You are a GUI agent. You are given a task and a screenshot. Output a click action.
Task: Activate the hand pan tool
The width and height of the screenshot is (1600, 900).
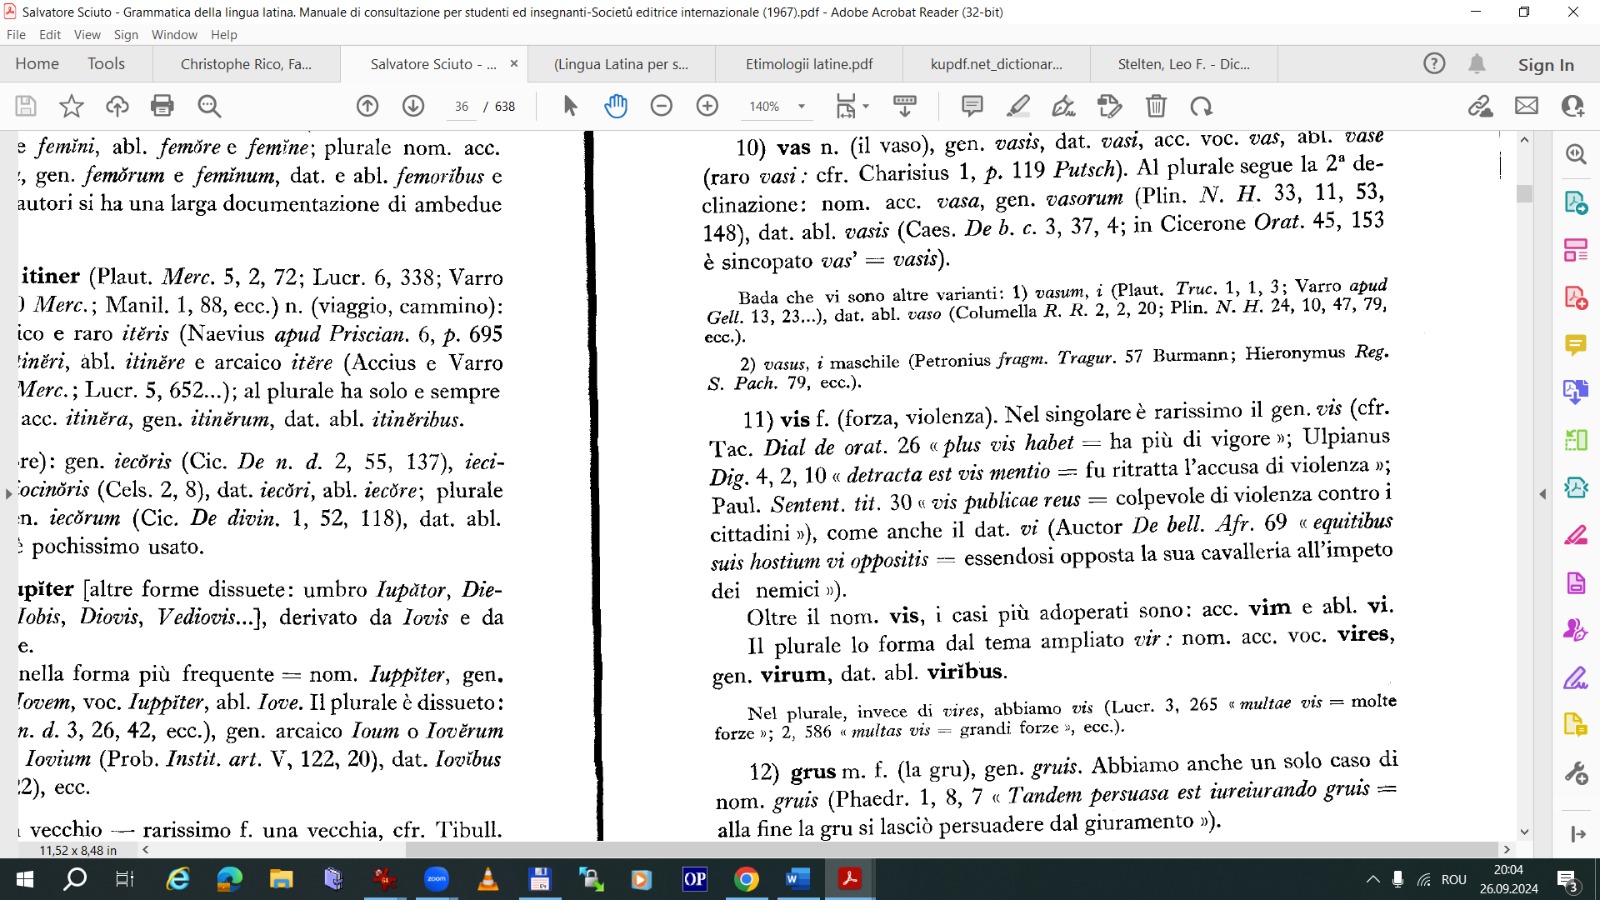[x=616, y=106]
